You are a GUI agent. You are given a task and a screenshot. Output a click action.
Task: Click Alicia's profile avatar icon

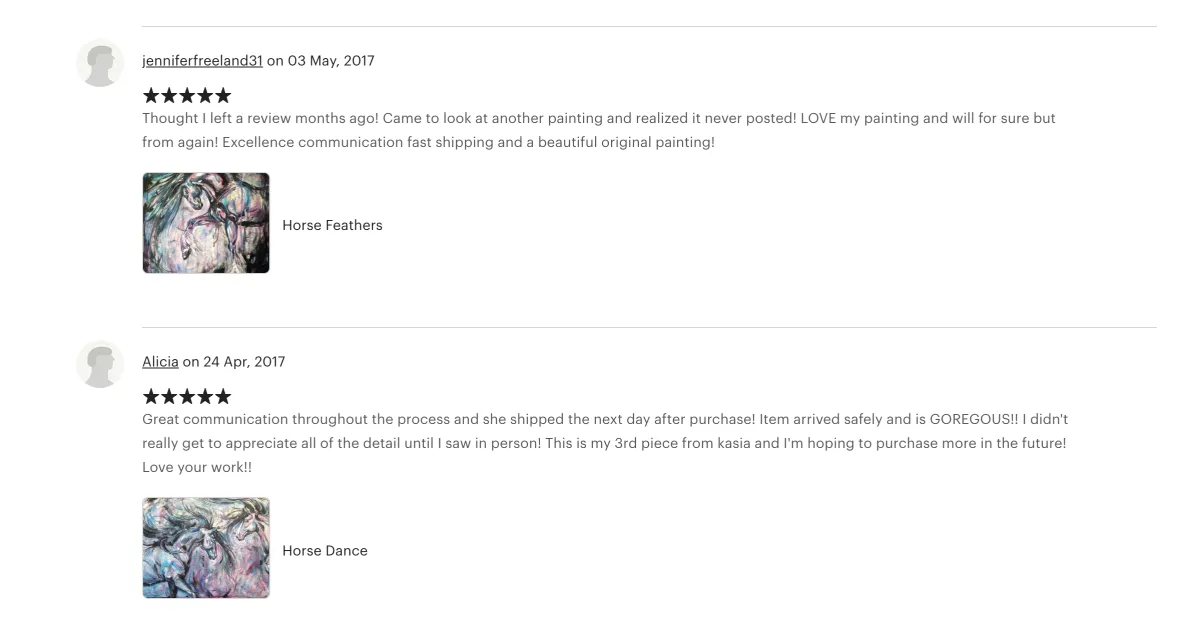tap(100, 364)
